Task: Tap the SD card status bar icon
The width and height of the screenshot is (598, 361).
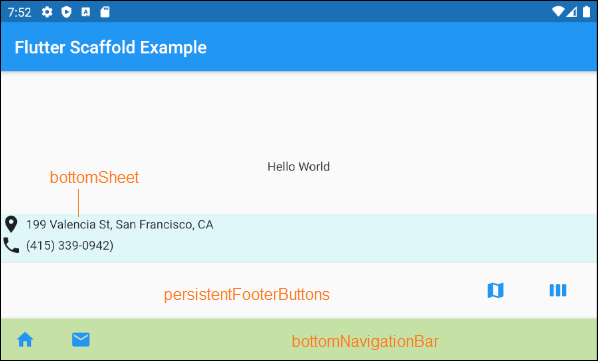Action: pyautogui.click(x=105, y=12)
